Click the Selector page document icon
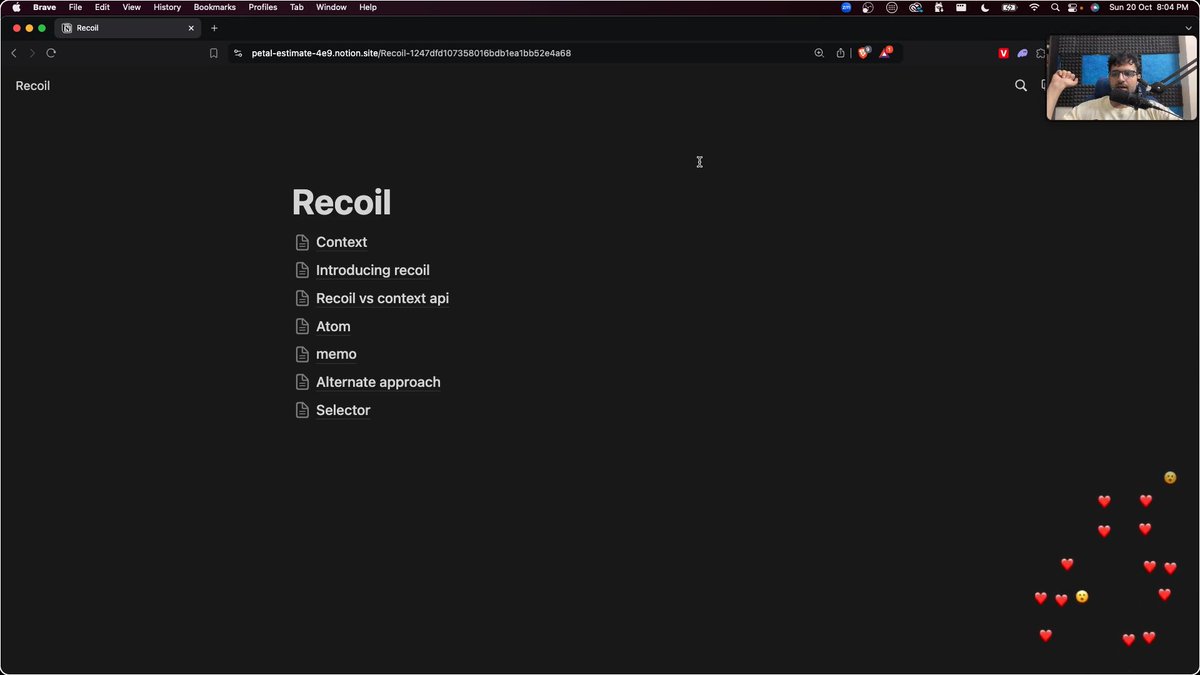Screen dimensions: 1200x675 pyautogui.click(x=302, y=410)
